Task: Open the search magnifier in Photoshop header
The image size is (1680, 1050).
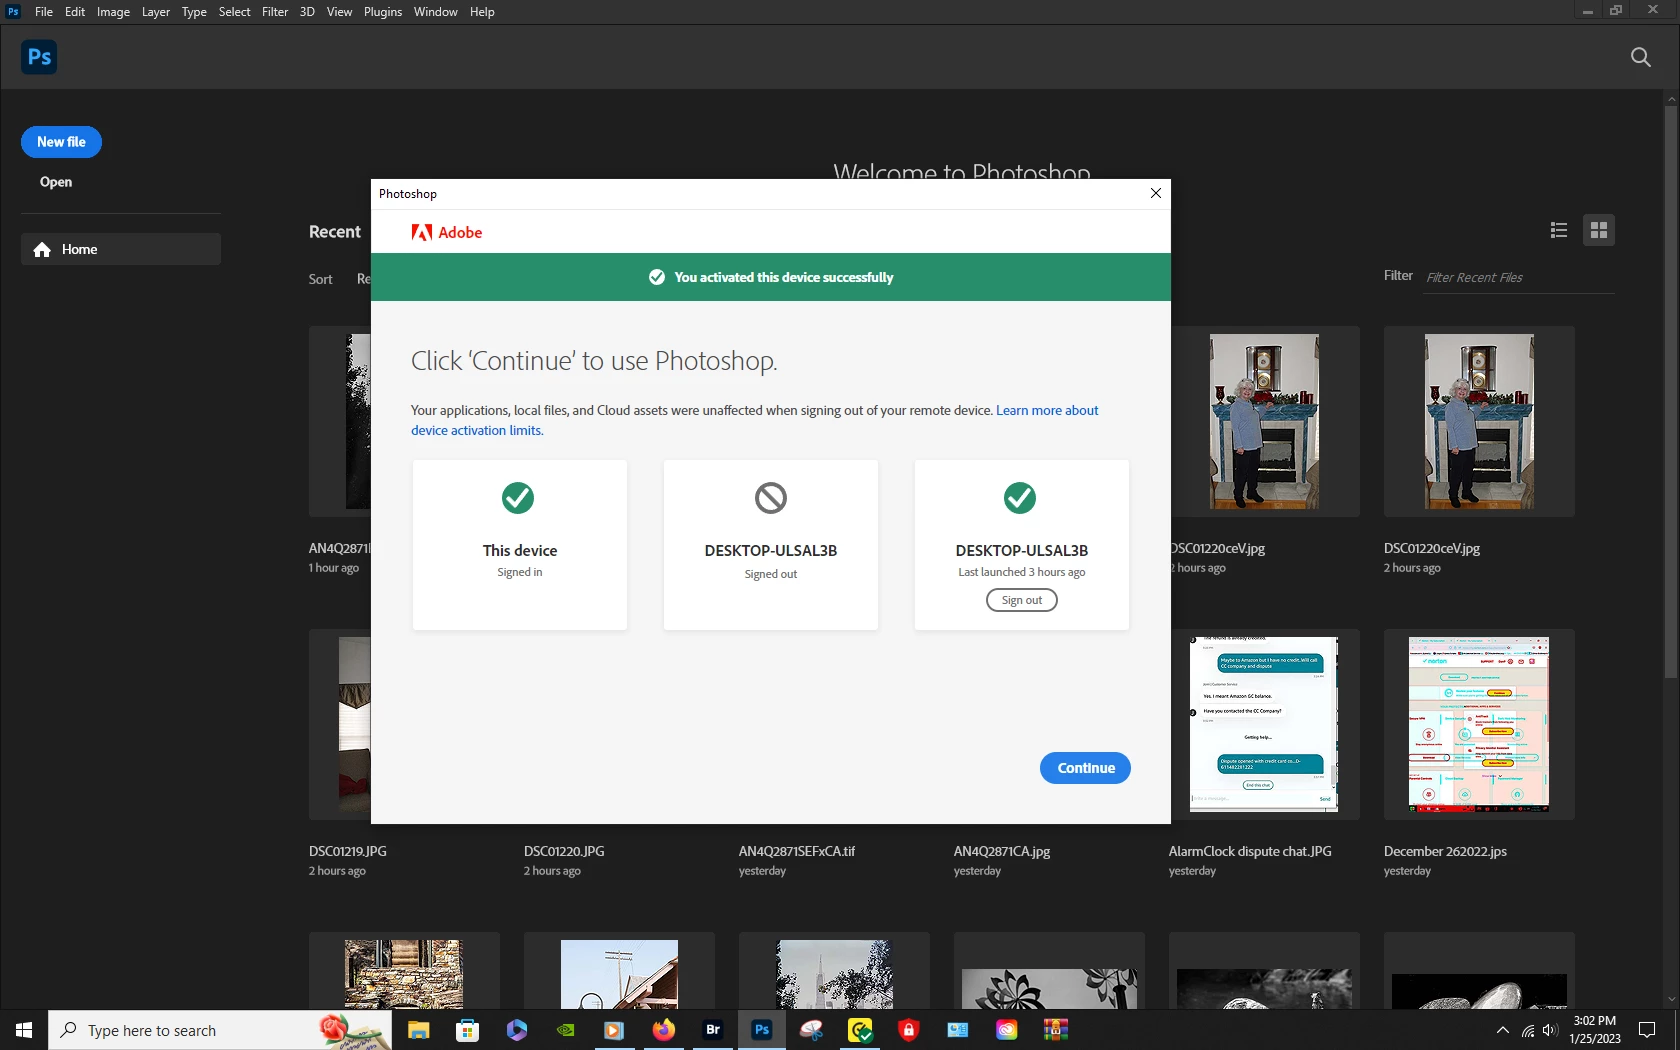Action: pos(1641,57)
